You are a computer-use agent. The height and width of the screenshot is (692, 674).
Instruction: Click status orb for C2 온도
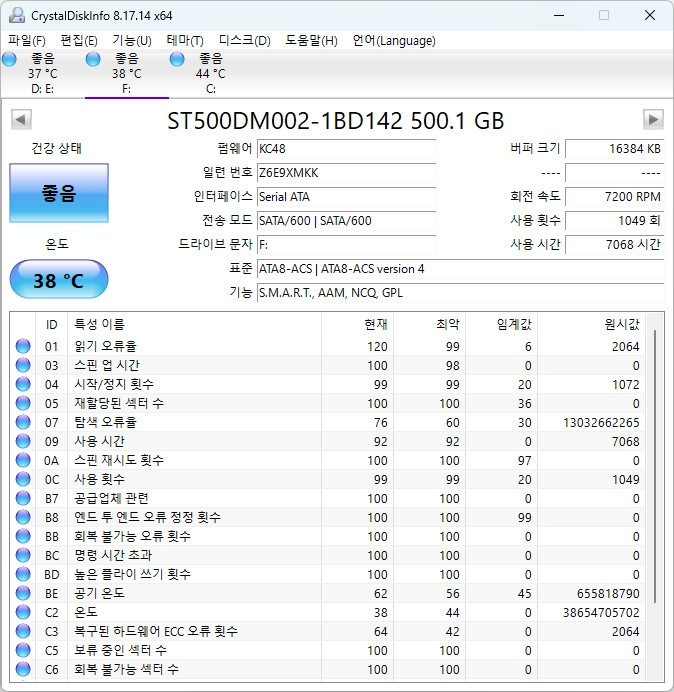(x=23, y=612)
